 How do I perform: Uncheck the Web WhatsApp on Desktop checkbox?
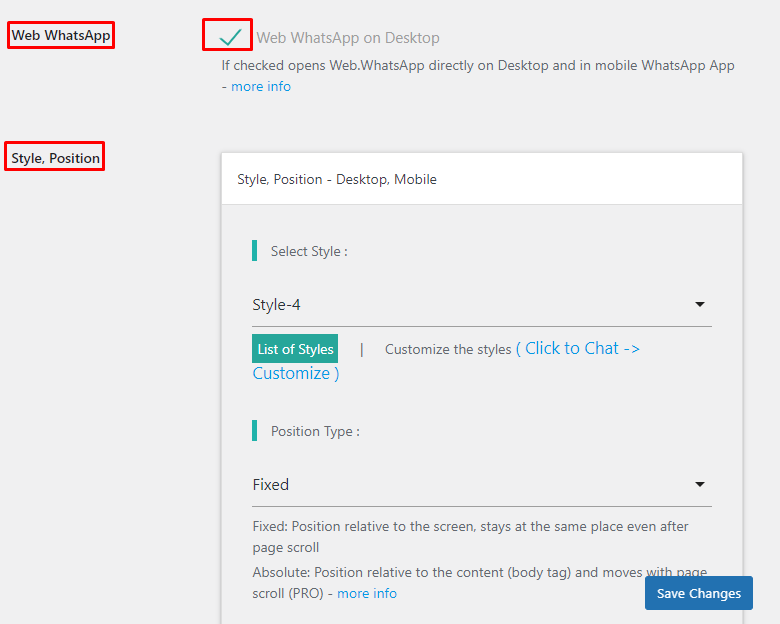pos(230,37)
